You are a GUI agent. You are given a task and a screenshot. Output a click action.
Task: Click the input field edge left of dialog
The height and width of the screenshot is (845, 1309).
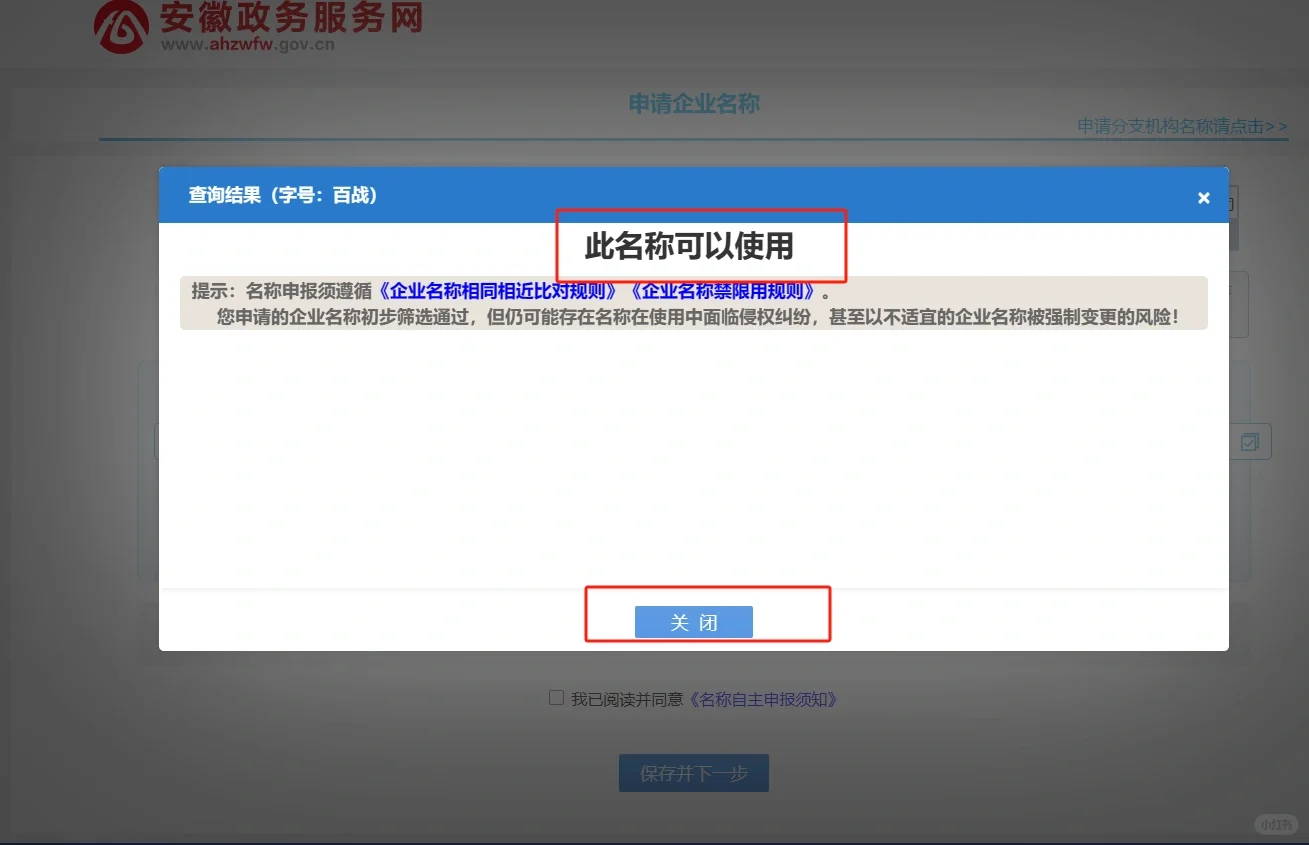pos(156,442)
